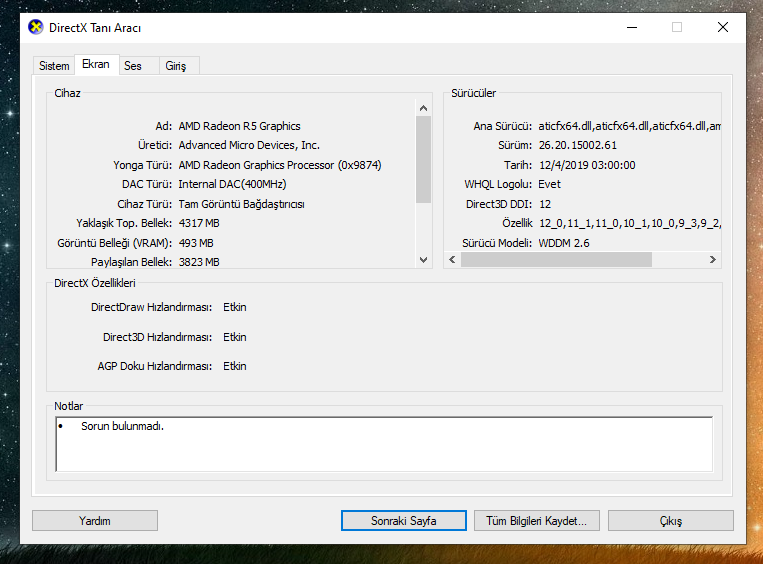The width and height of the screenshot is (763, 564).
Task: Click inside the Notlar text box
Action: (384, 444)
